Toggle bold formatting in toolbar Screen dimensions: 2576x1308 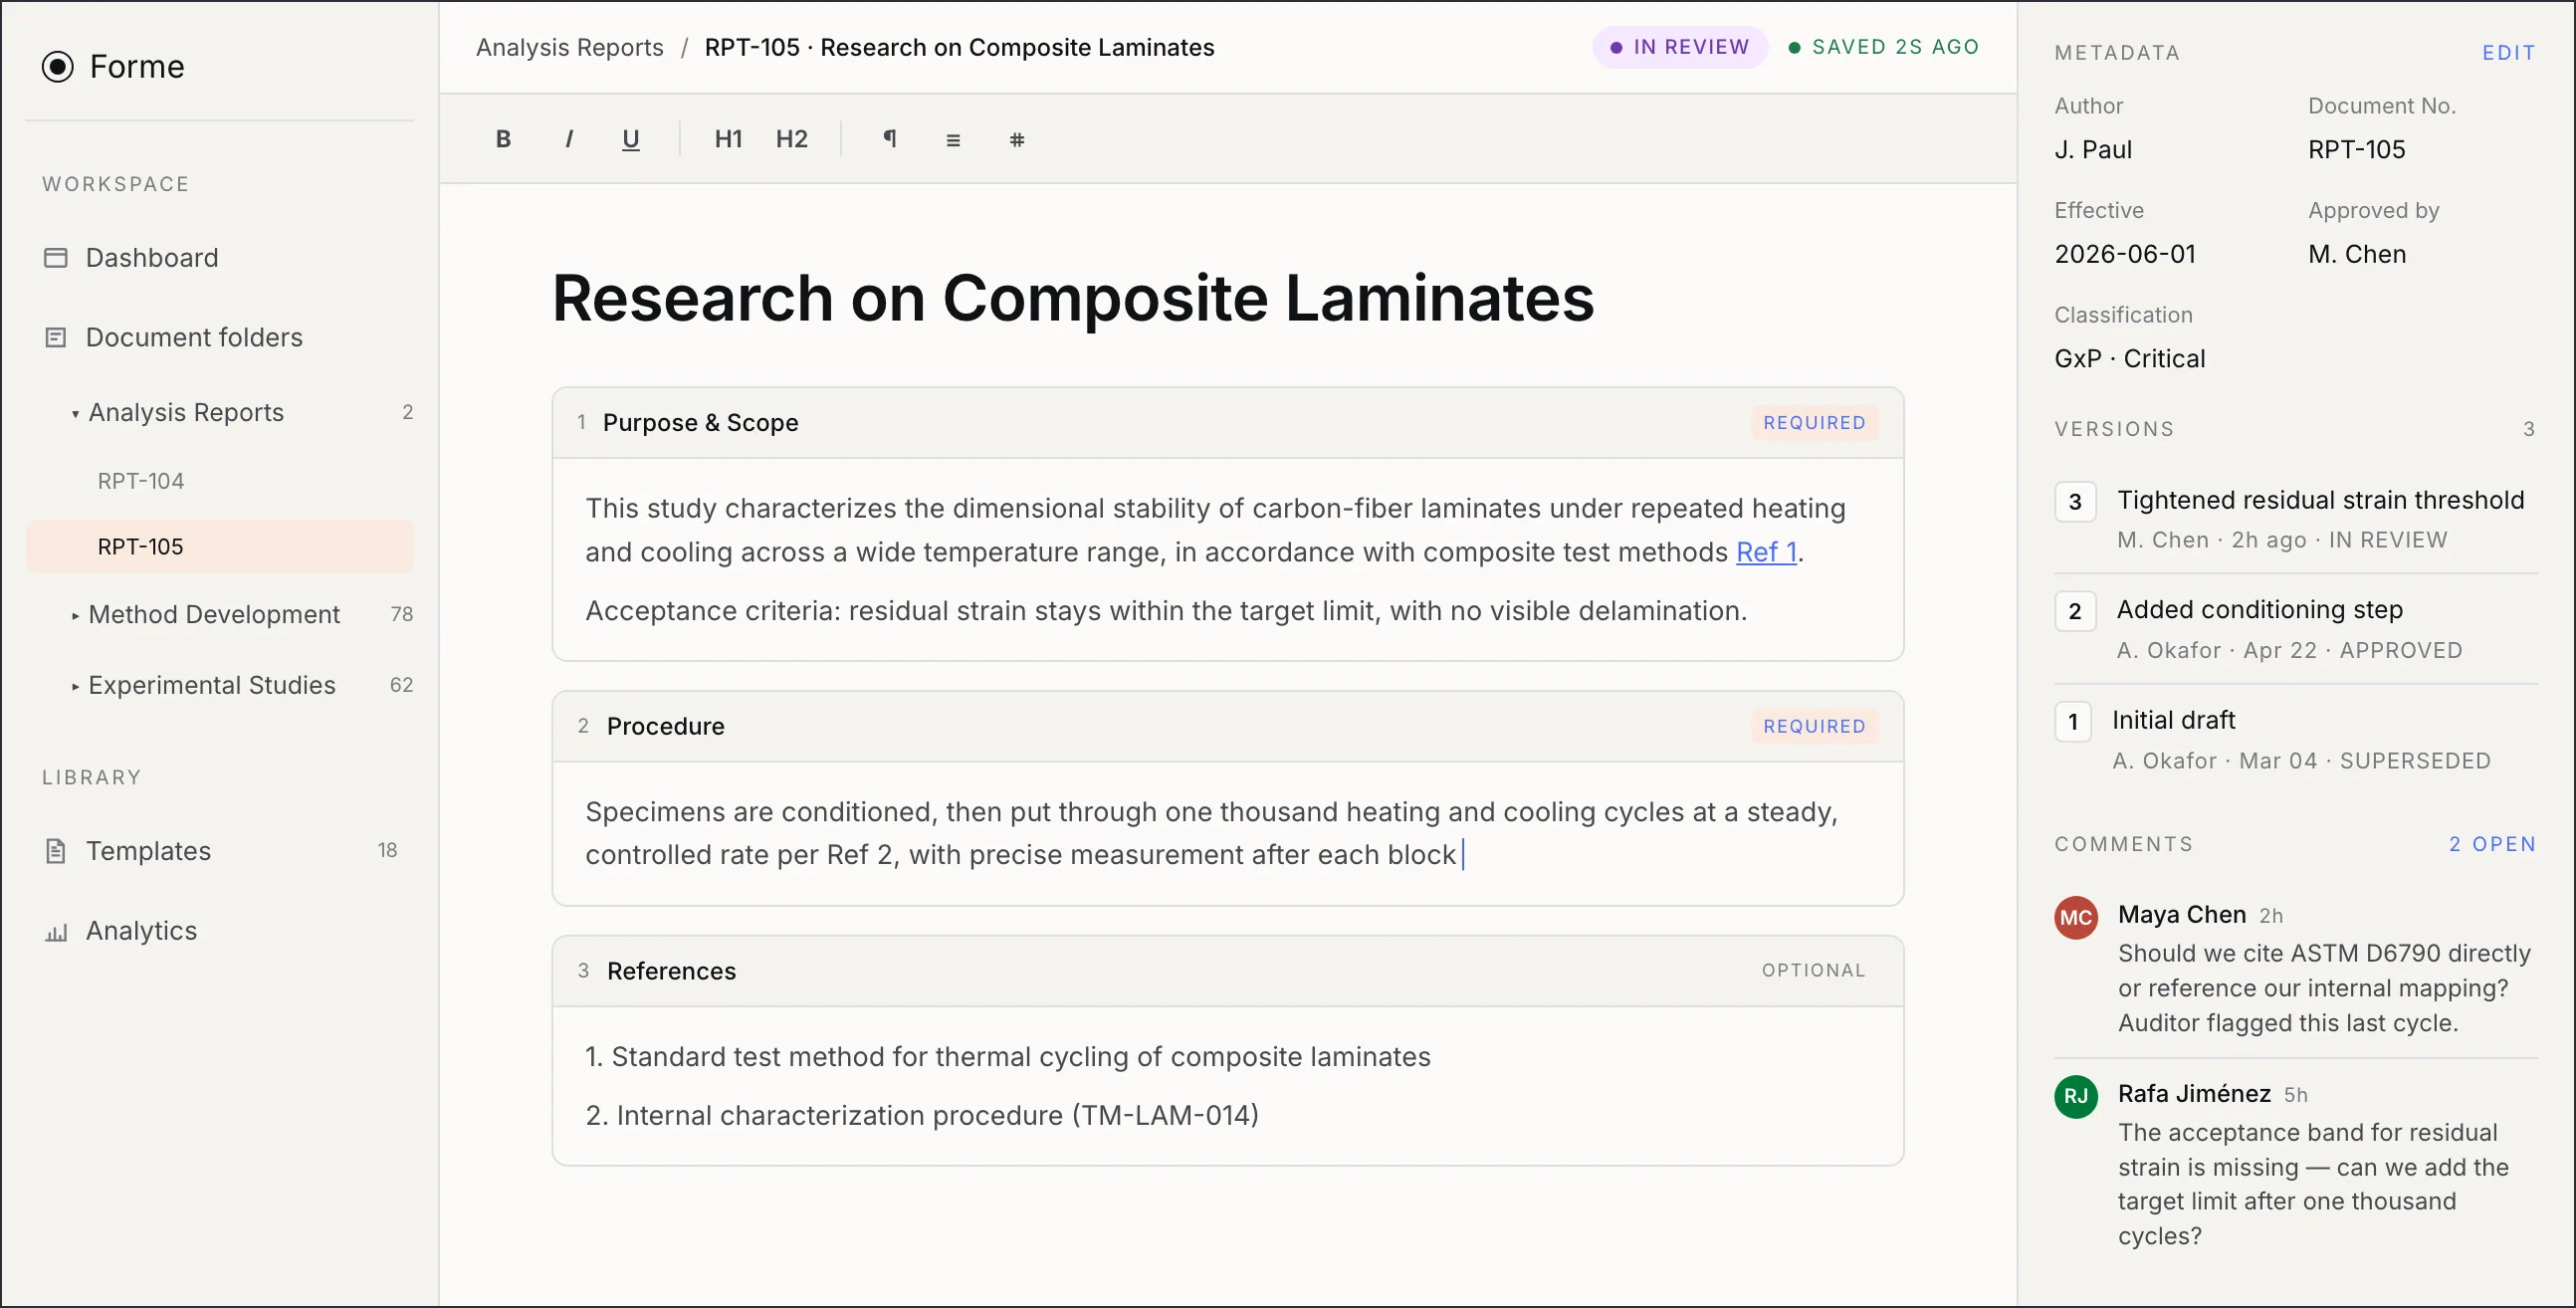click(503, 139)
